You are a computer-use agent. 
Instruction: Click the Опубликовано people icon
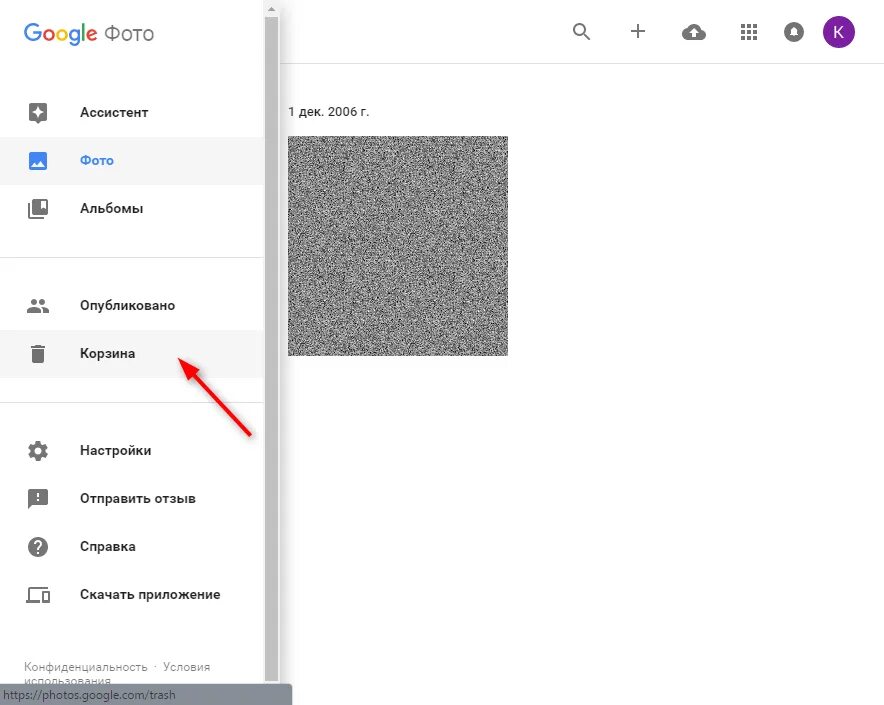(x=38, y=306)
